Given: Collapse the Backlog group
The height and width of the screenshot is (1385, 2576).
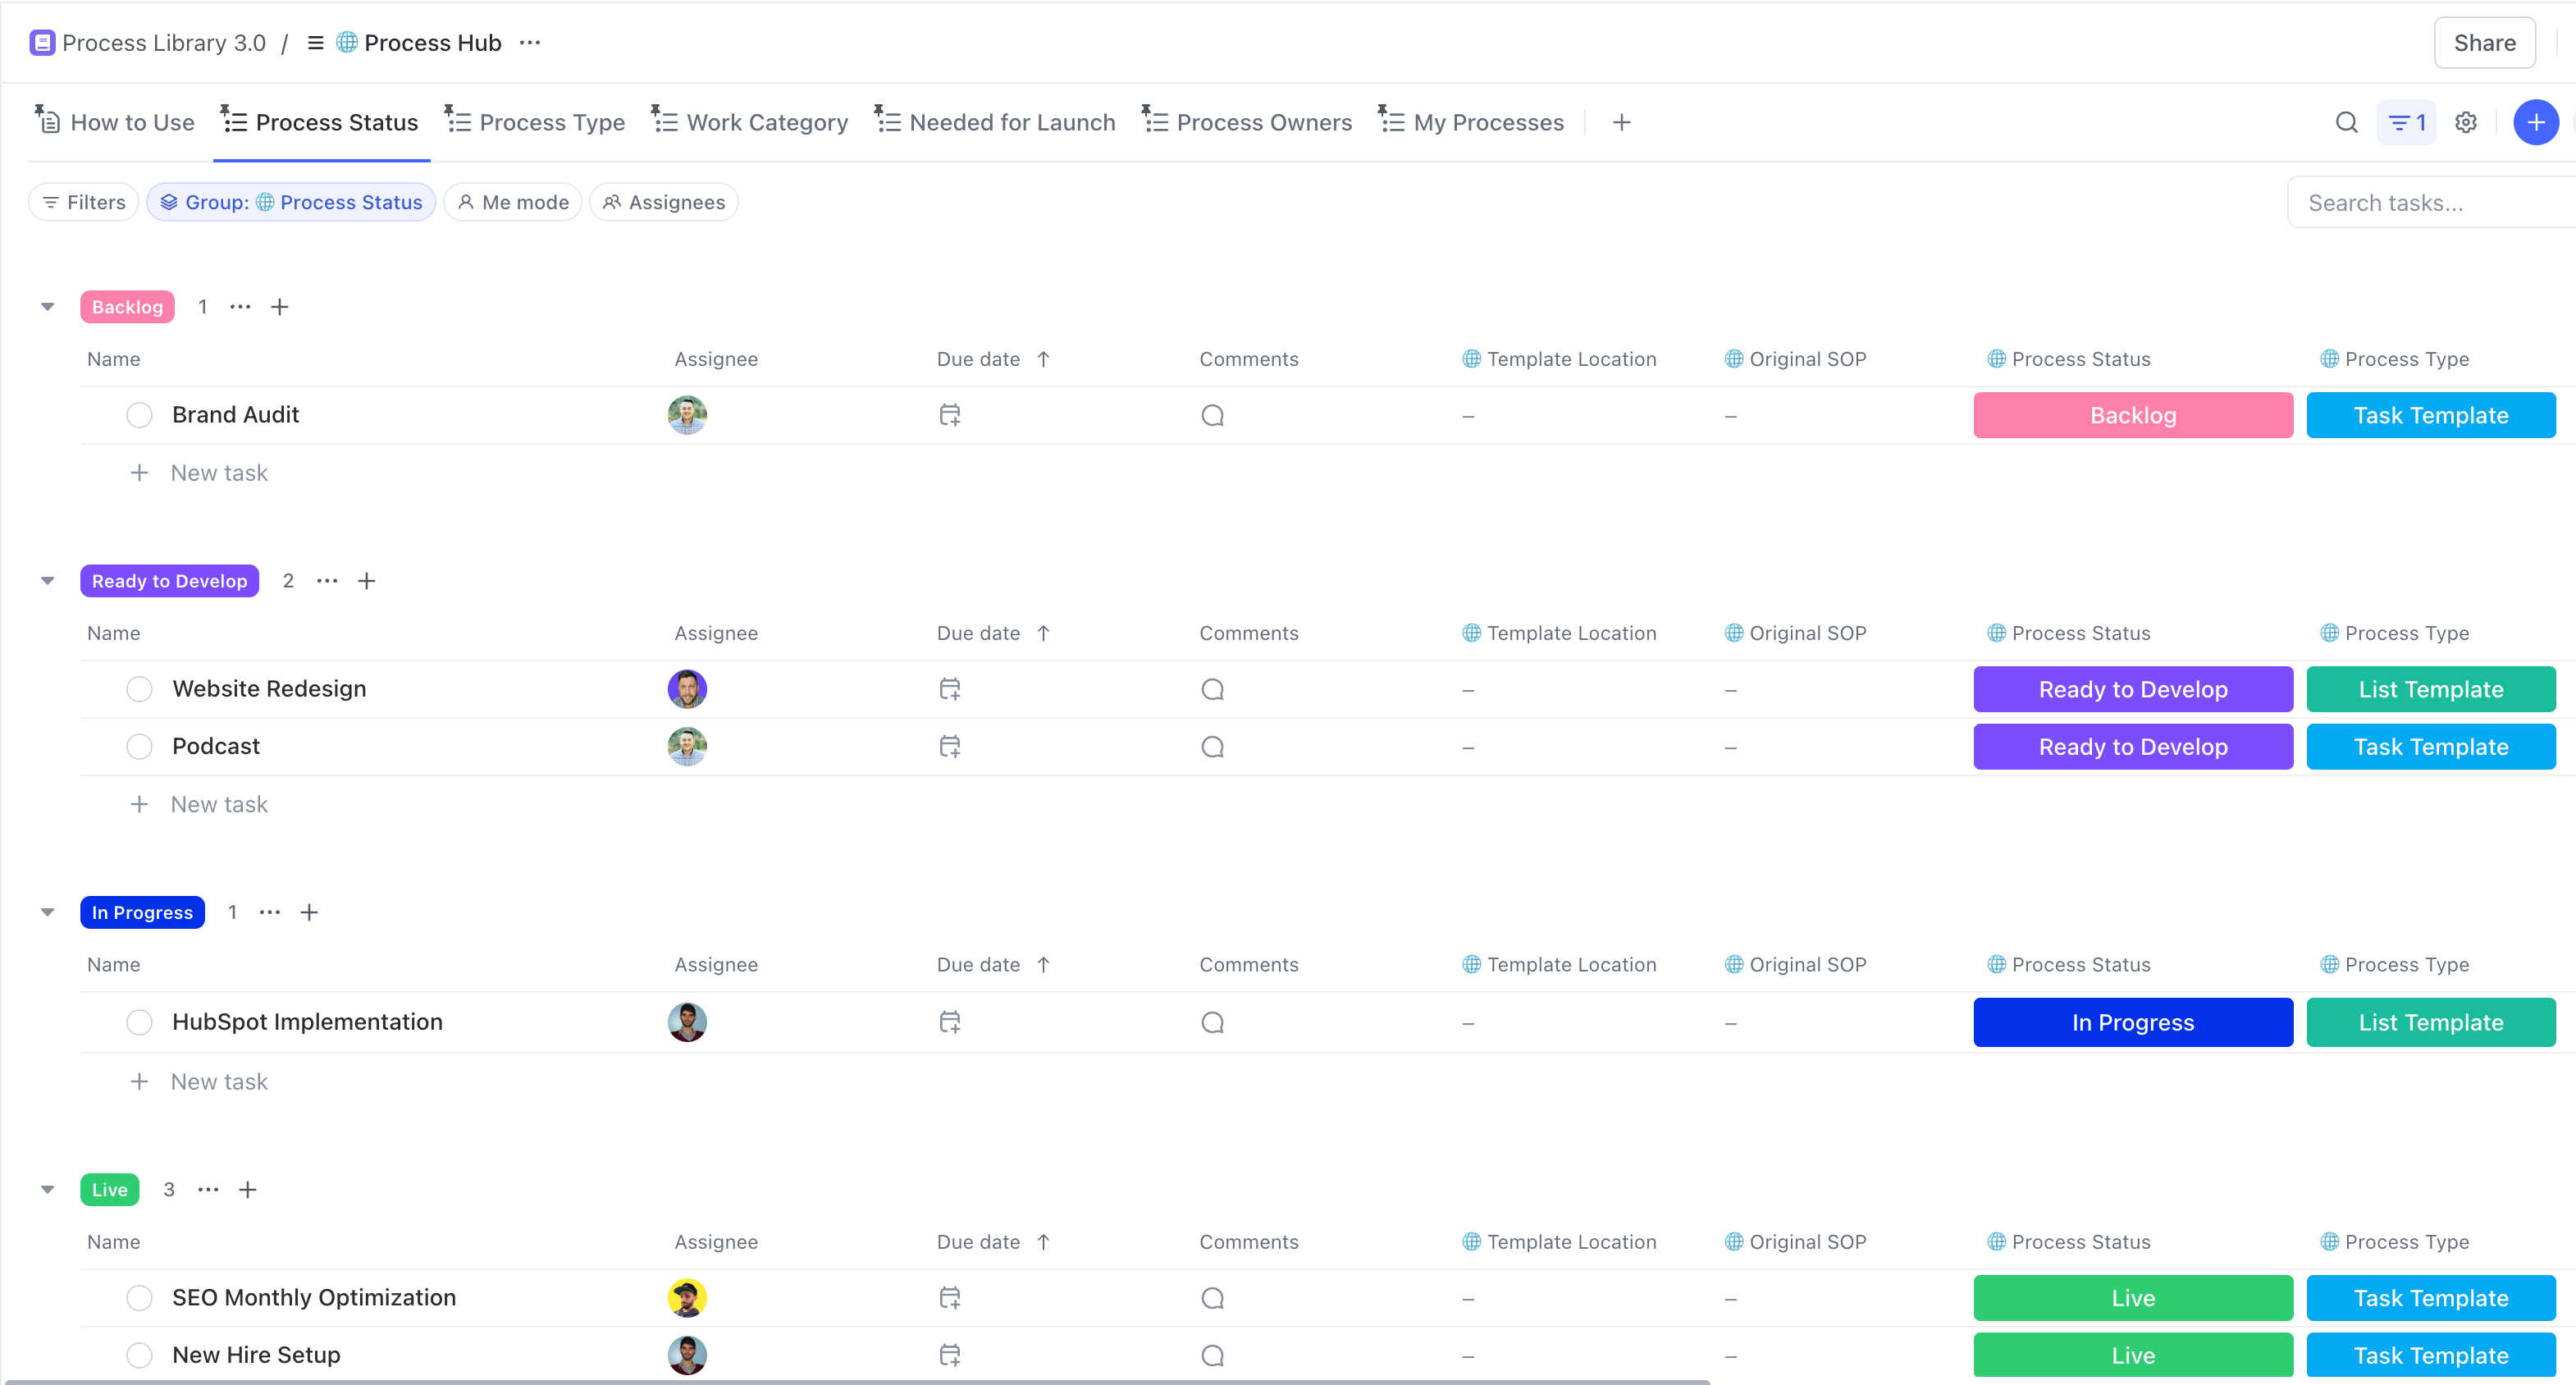Looking at the screenshot, I should point(47,306).
